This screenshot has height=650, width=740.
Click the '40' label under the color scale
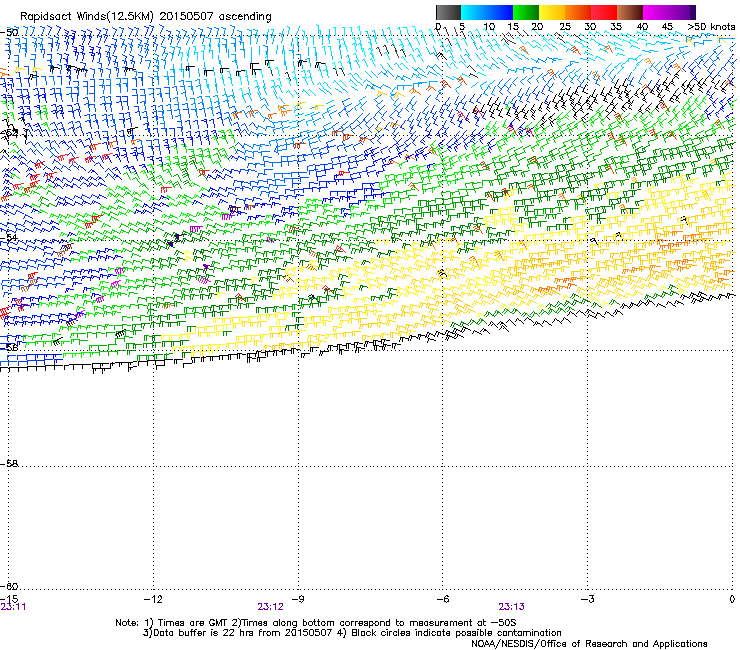(642, 27)
